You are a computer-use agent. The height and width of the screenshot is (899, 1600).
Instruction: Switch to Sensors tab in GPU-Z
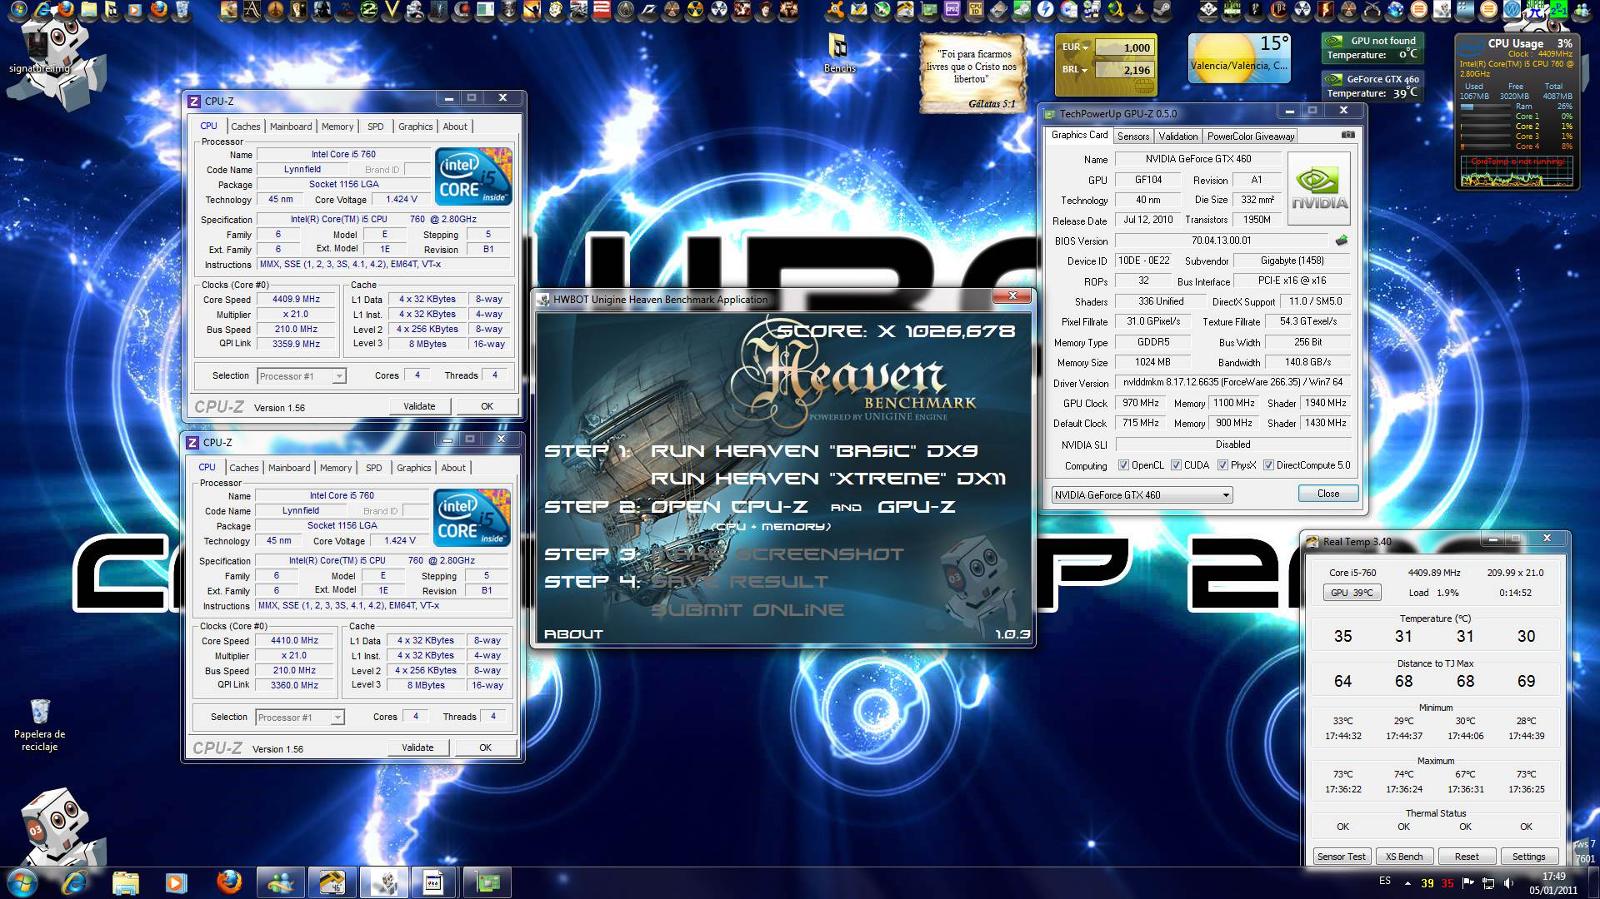click(x=1133, y=136)
